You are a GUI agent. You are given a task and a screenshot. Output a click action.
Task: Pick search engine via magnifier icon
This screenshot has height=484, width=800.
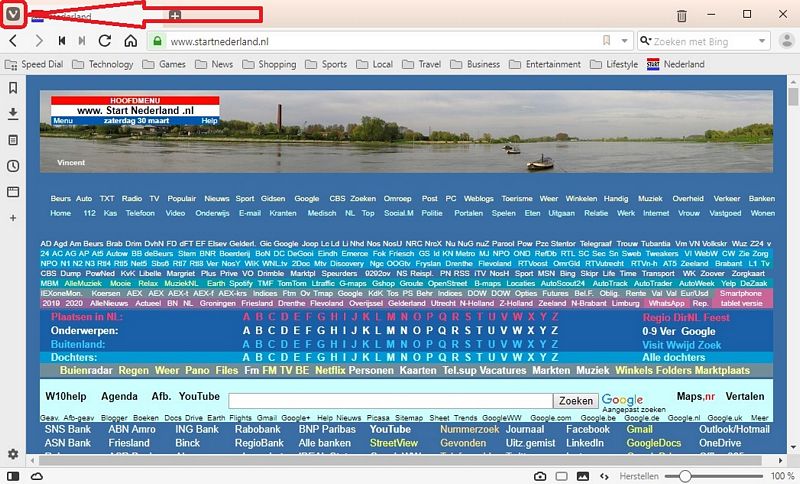click(645, 41)
